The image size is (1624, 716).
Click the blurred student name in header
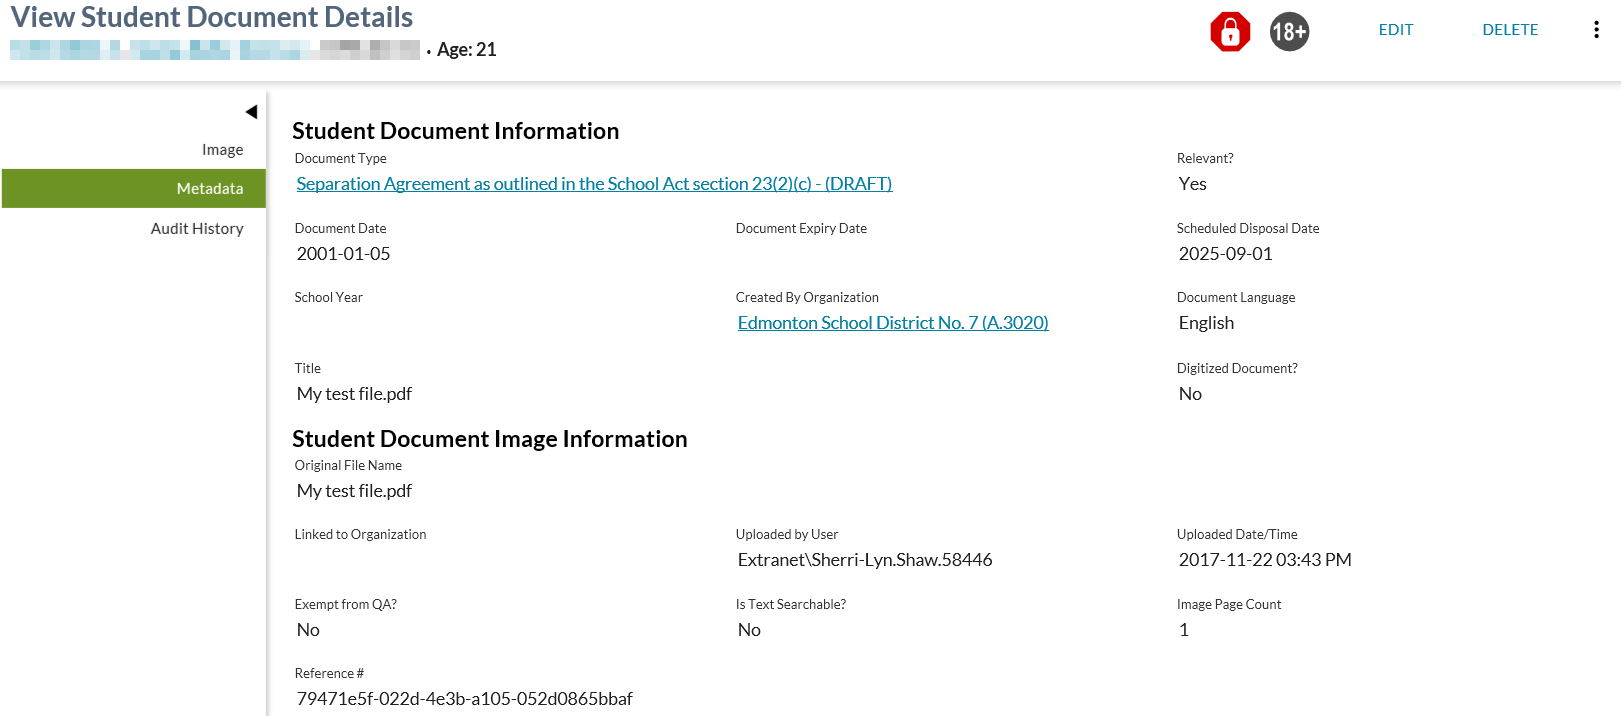point(215,50)
